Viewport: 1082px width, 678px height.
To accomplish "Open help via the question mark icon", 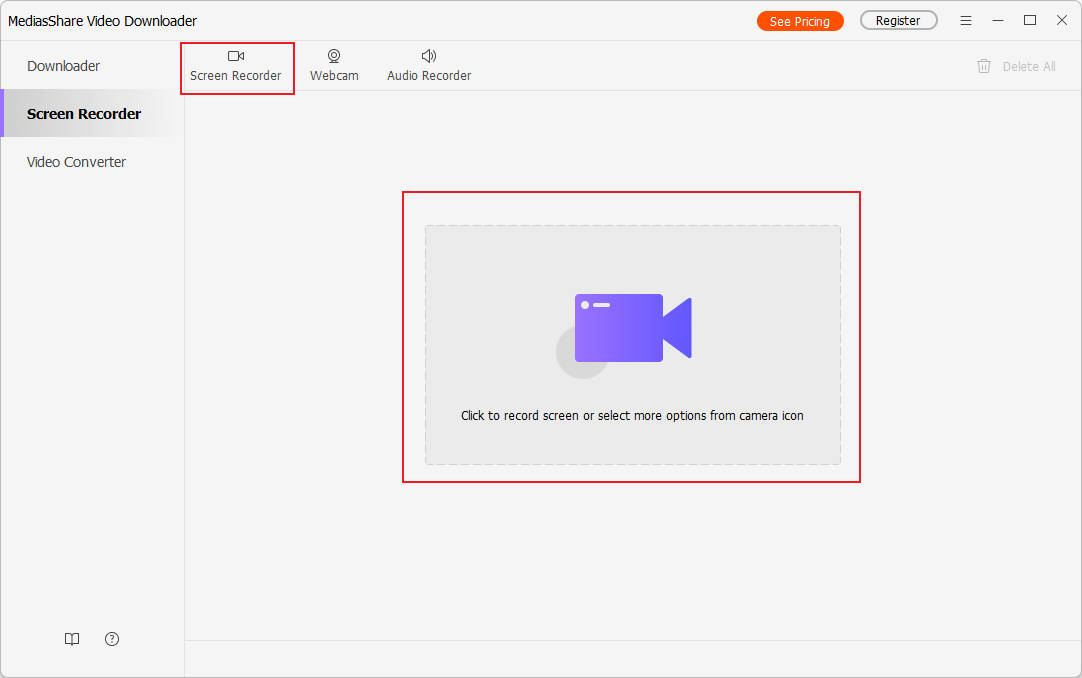I will pos(112,639).
